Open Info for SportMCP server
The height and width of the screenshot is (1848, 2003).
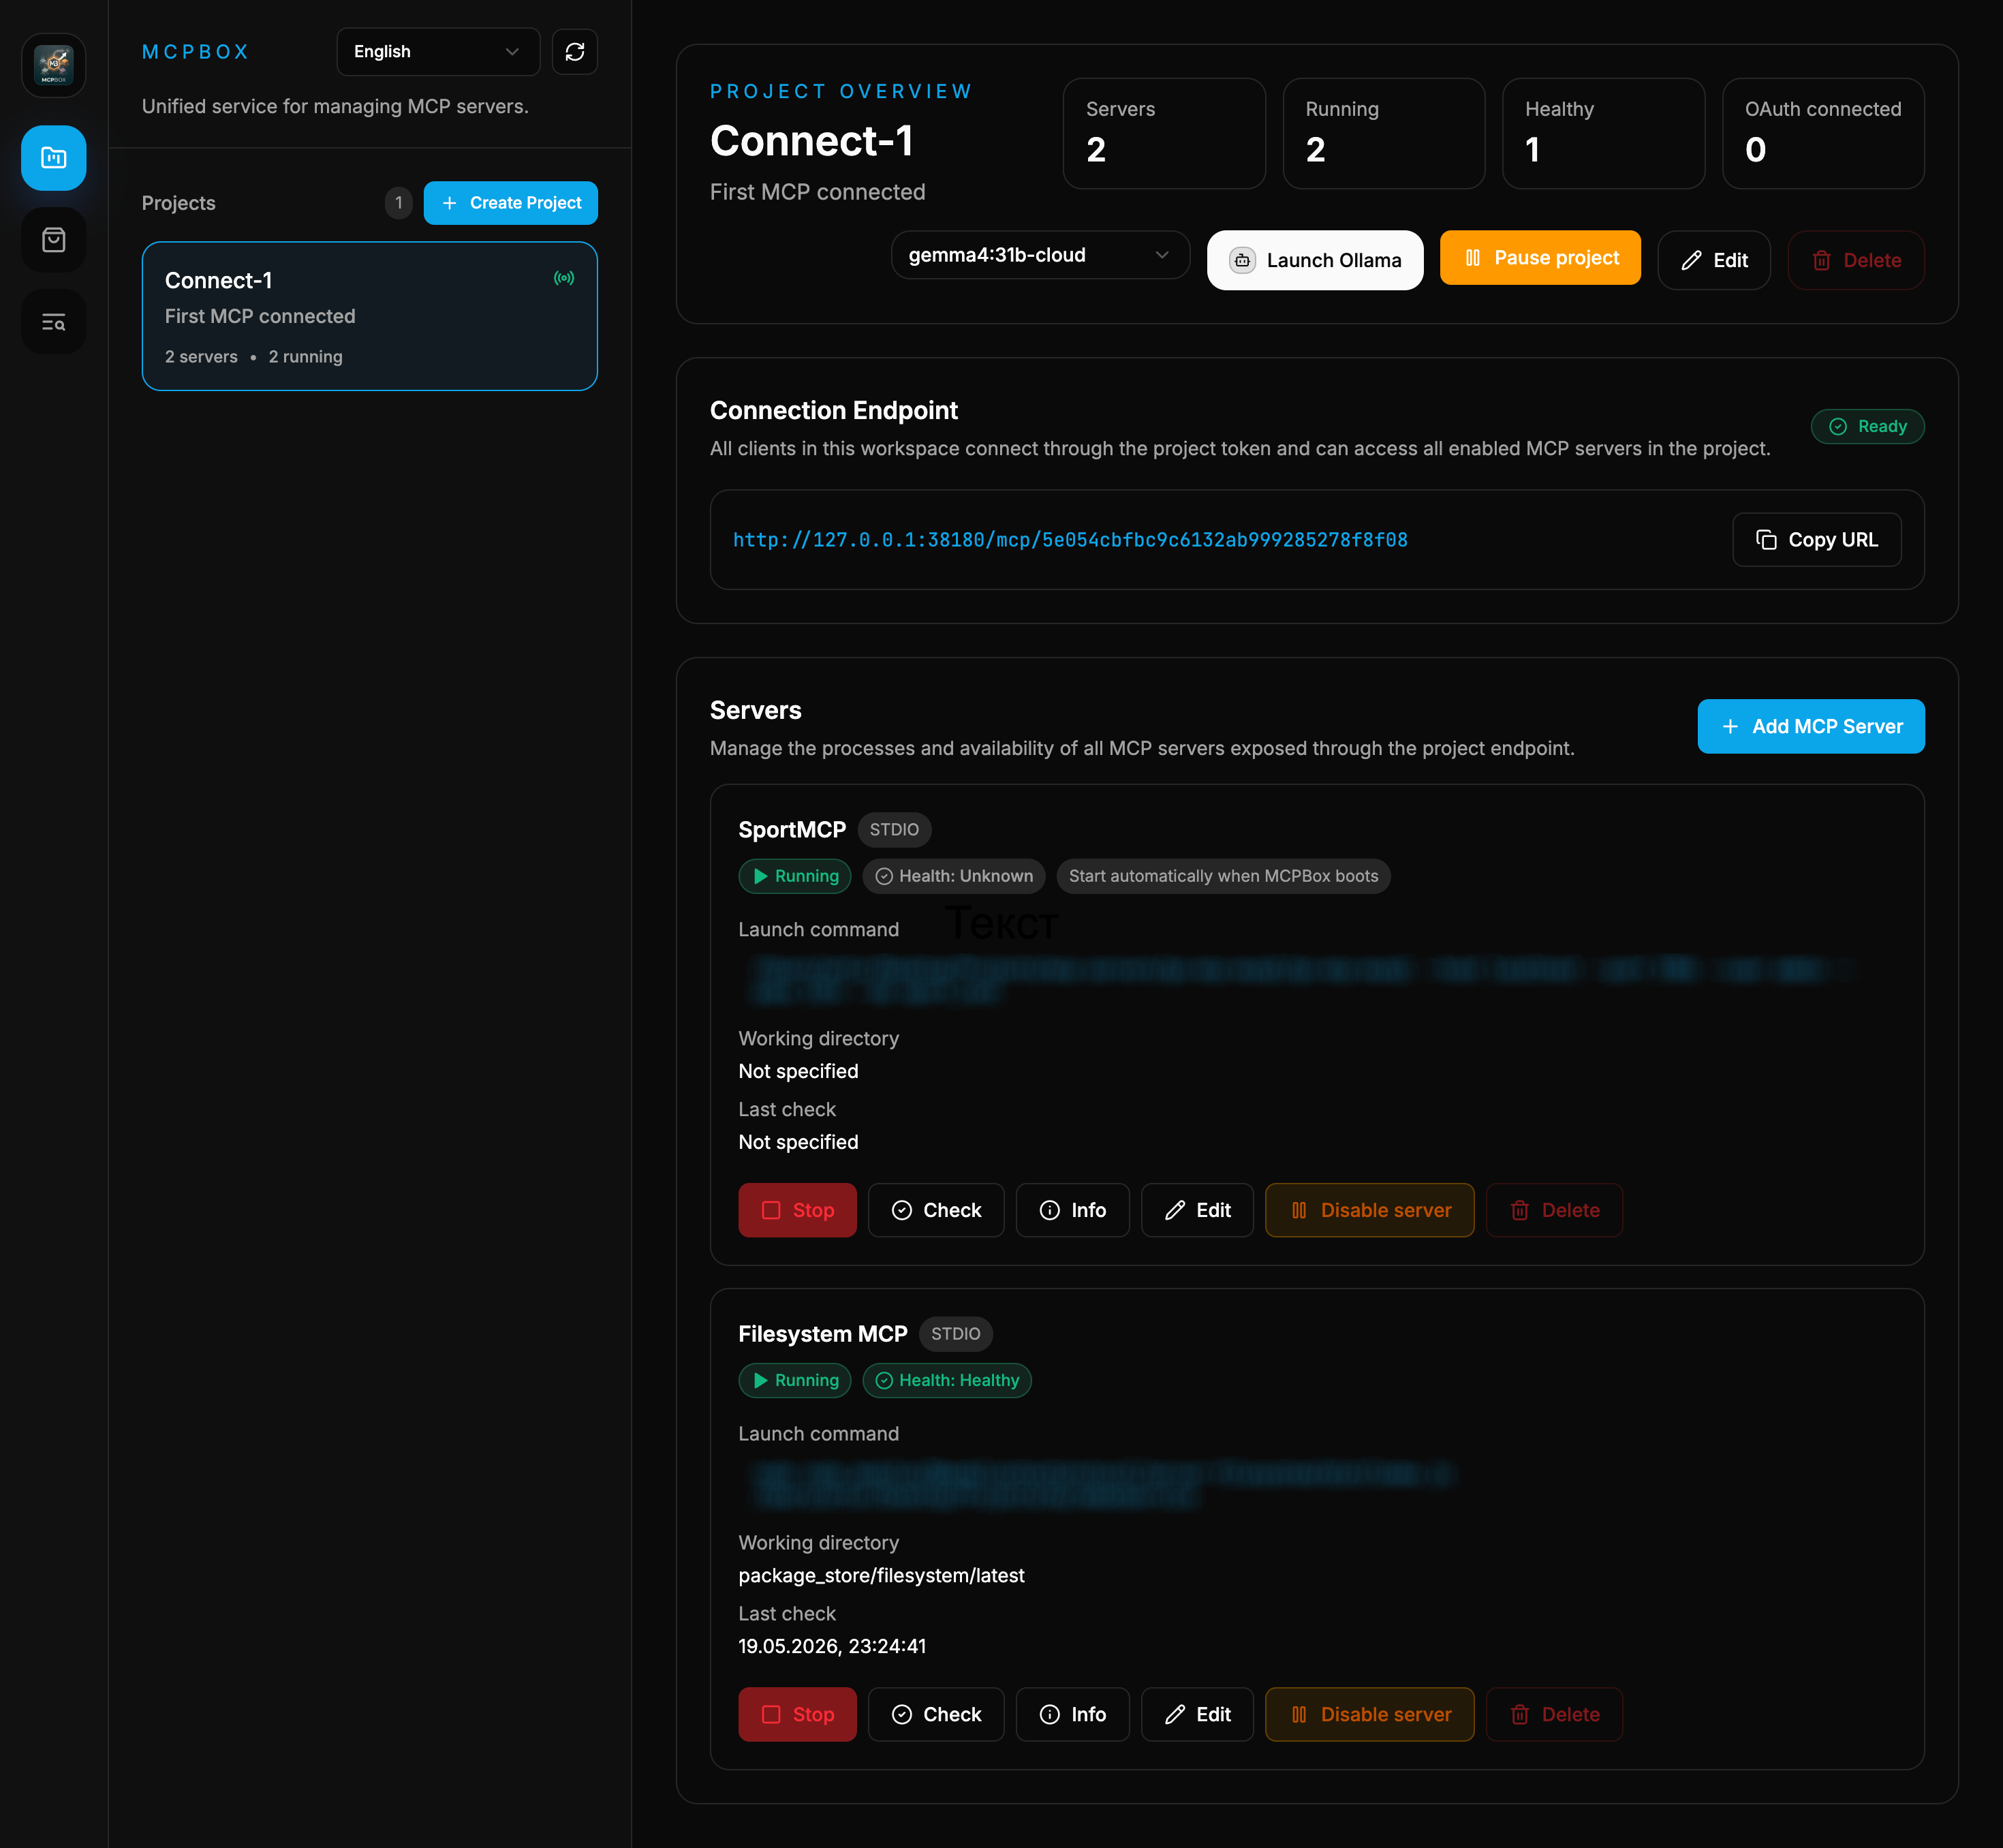pos(1073,1210)
